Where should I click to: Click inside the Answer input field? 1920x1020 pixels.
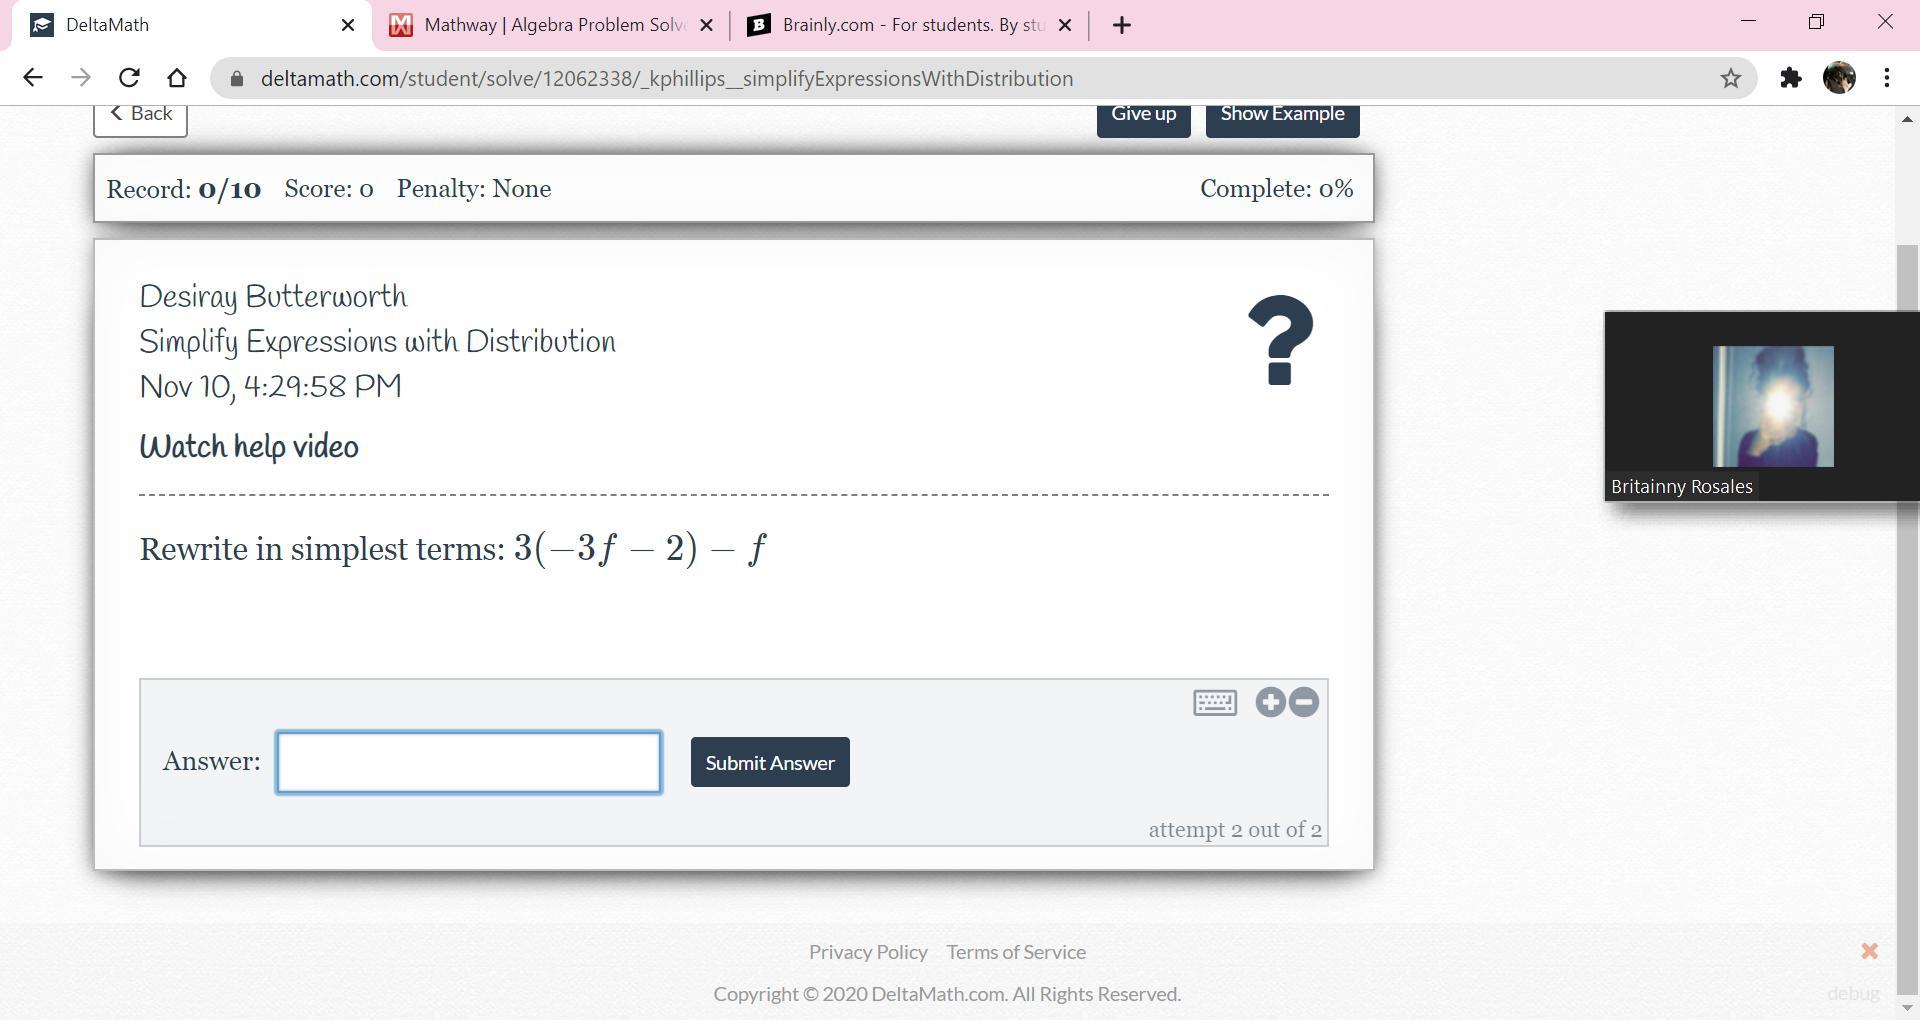coord(468,763)
